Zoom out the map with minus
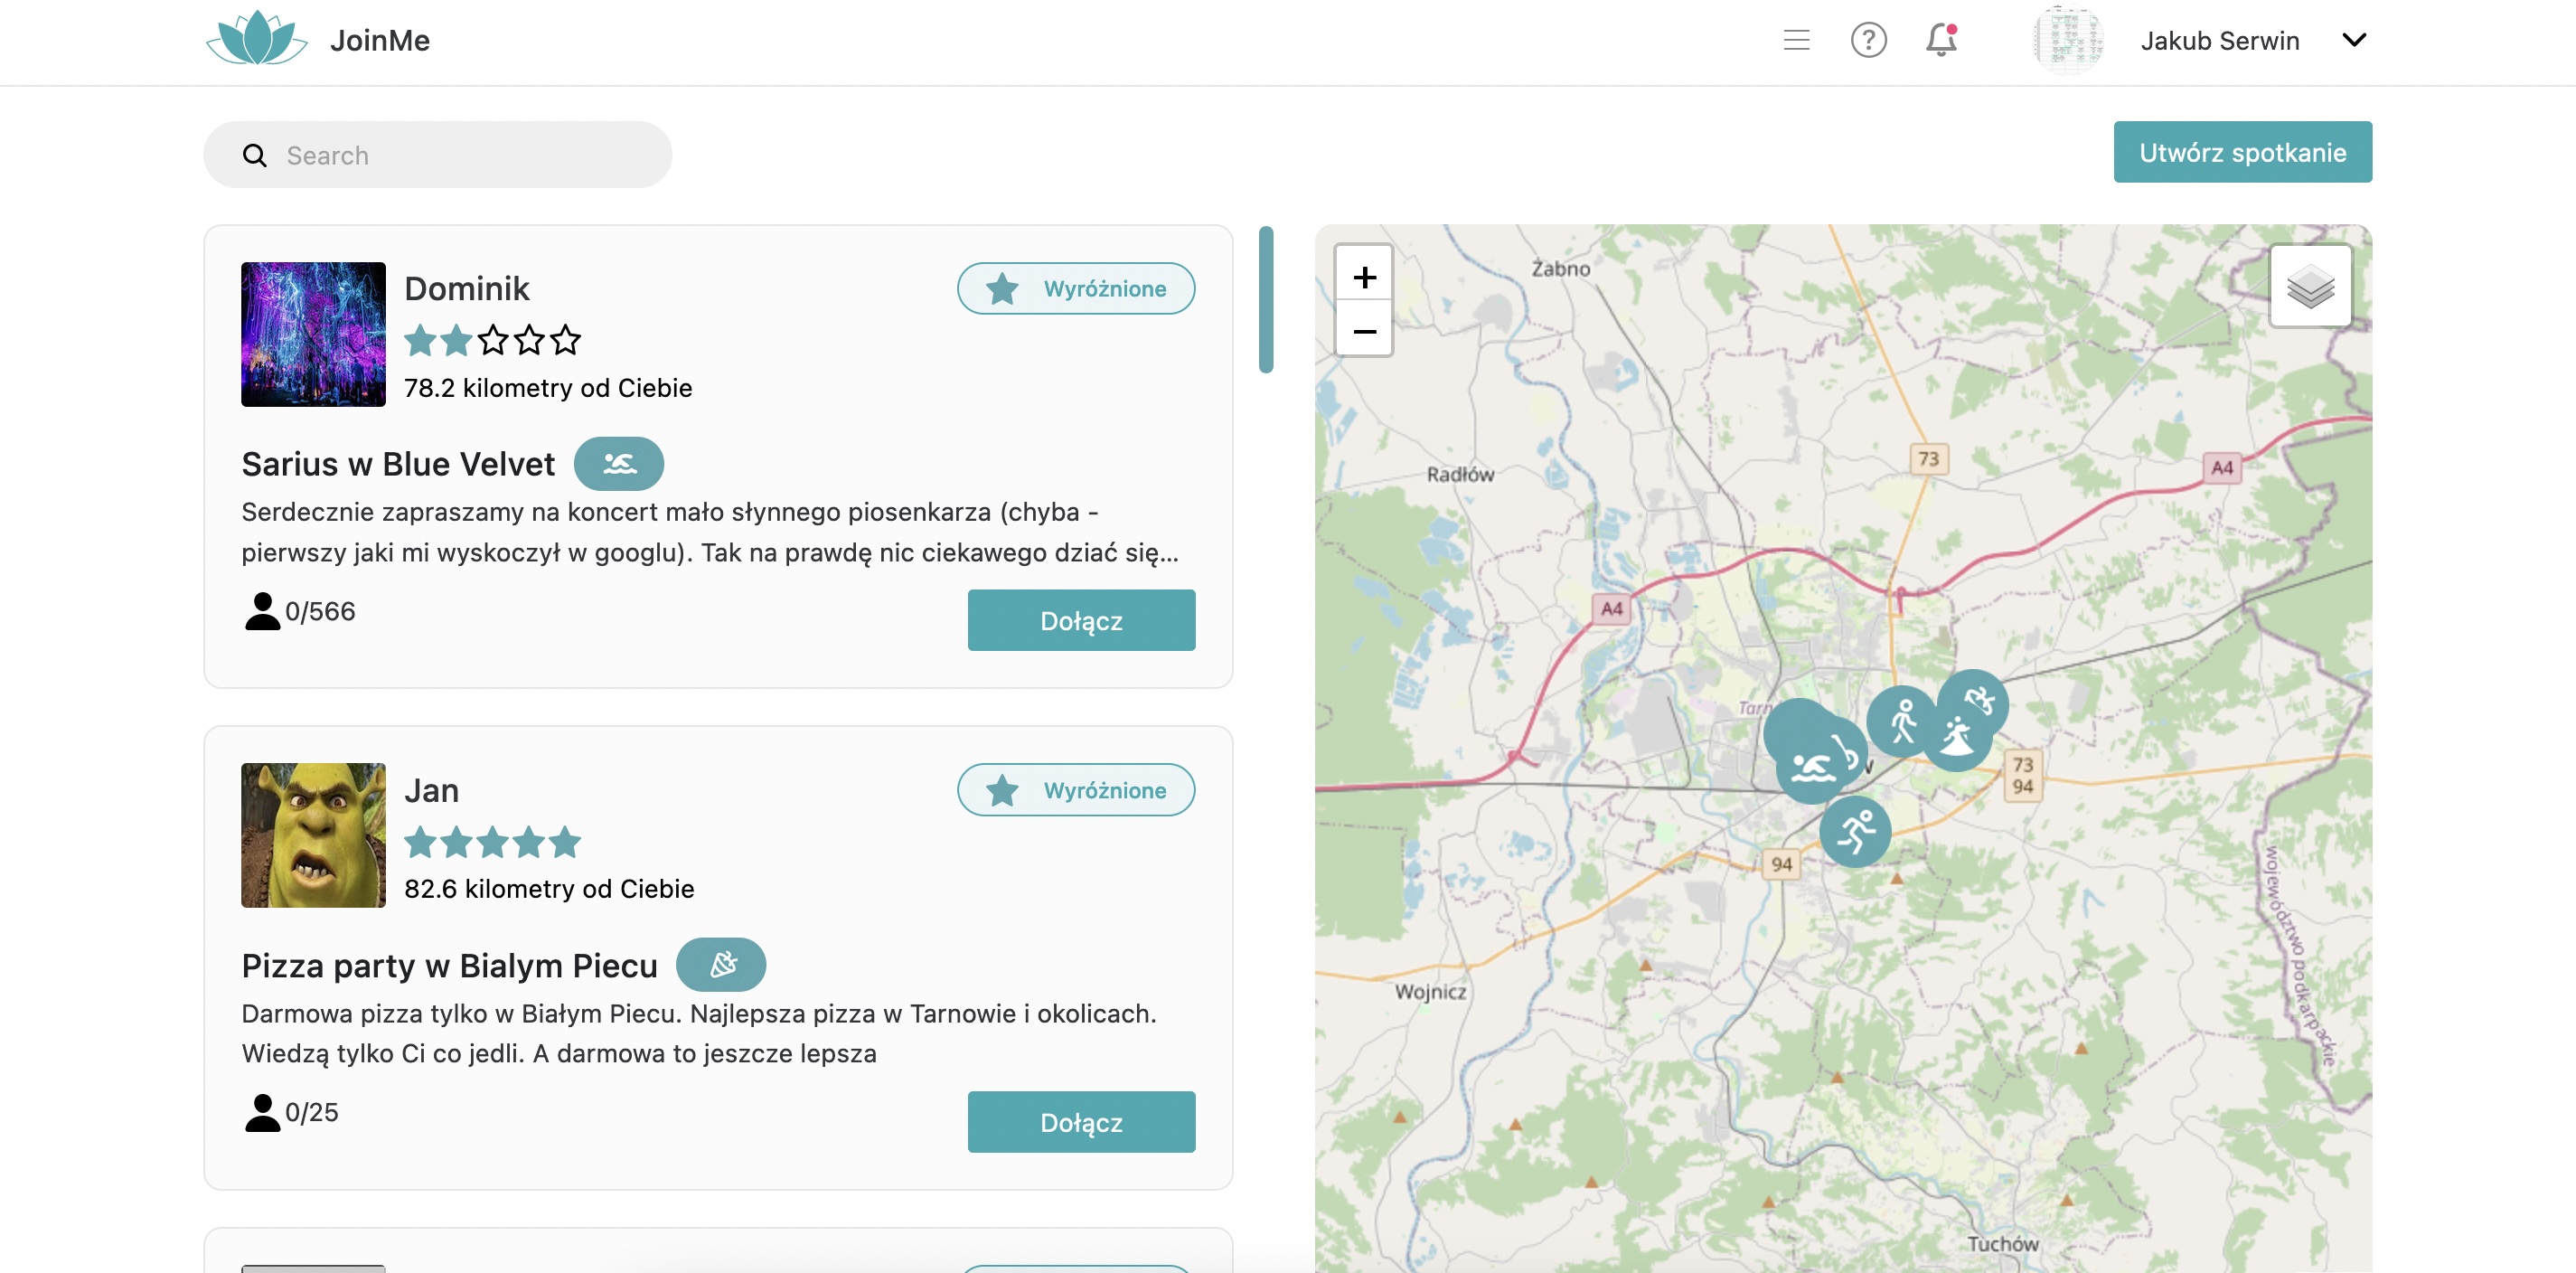This screenshot has height=1273, width=2576. click(1364, 331)
